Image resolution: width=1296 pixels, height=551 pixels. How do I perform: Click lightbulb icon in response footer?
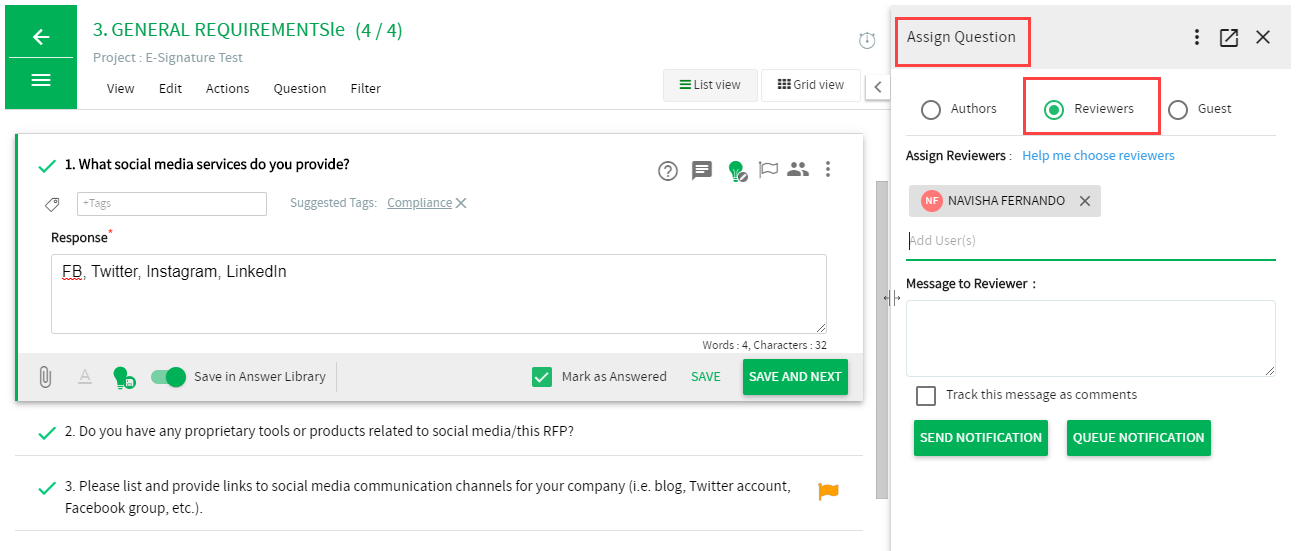pos(123,378)
